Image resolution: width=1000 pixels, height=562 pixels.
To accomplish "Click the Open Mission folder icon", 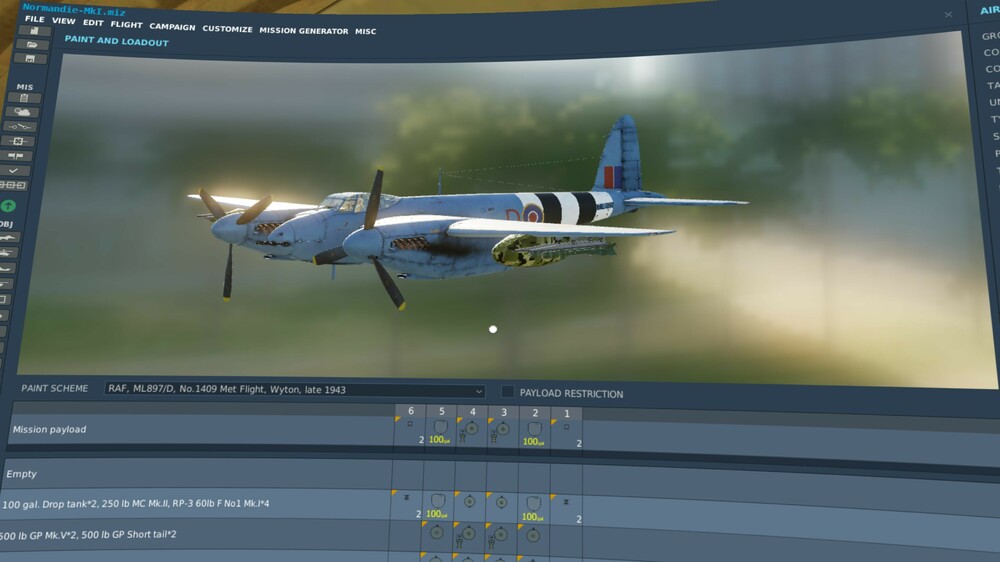I will pos(32,45).
